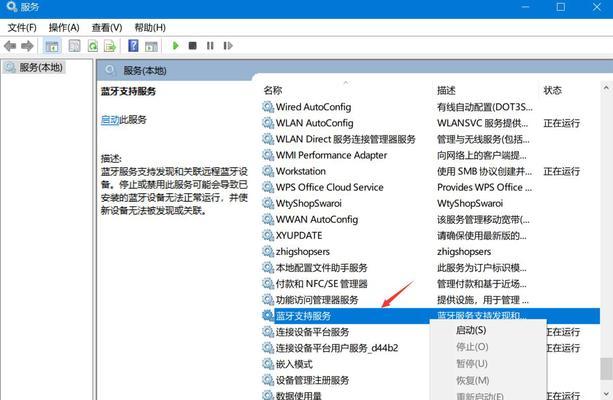Screen dimensions: 613x400
Task: Click gear icon of Workstation service
Action: pos(268,171)
